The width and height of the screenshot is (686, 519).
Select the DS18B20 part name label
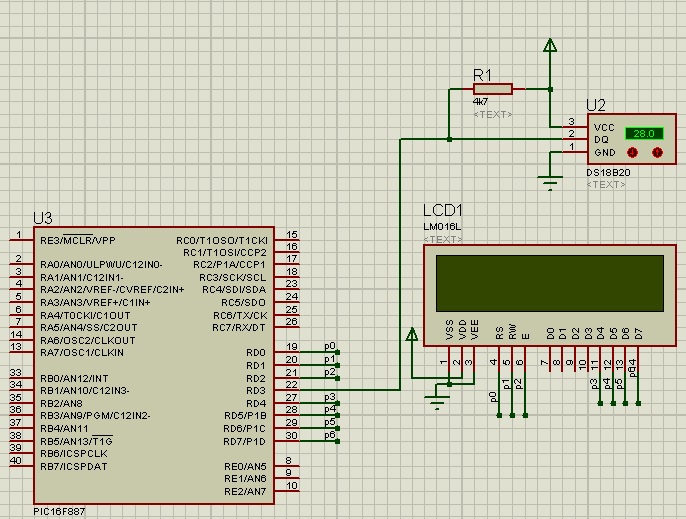pyautogui.click(x=609, y=173)
